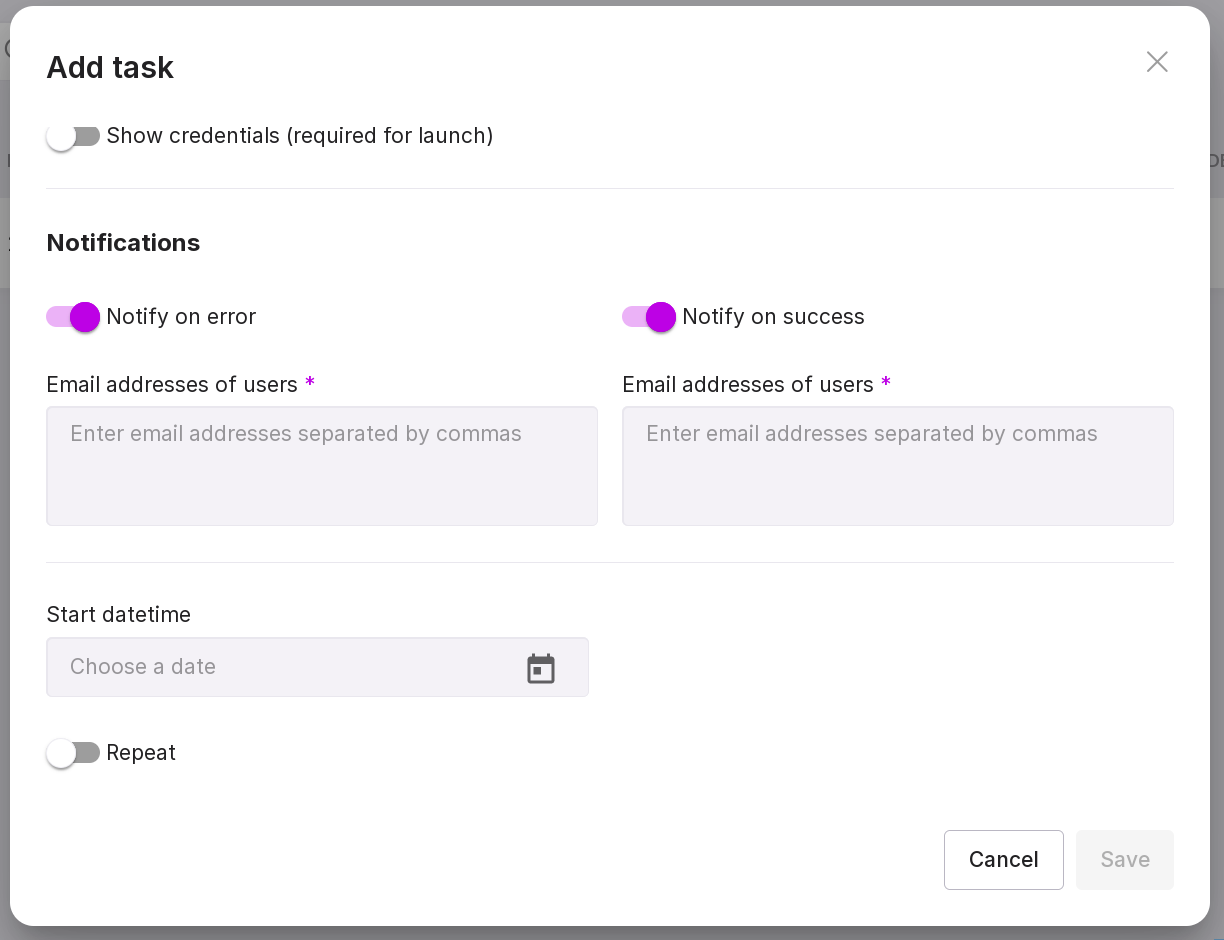This screenshot has height=940, width=1224.
Task: Open the calendar date picker icon
Action: coord(541,668)
